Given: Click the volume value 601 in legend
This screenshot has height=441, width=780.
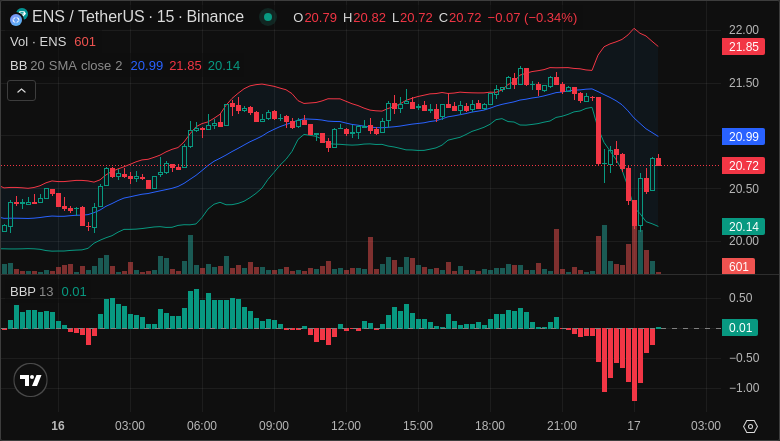Looking at the screenshot, I should (x=85, y=42).
